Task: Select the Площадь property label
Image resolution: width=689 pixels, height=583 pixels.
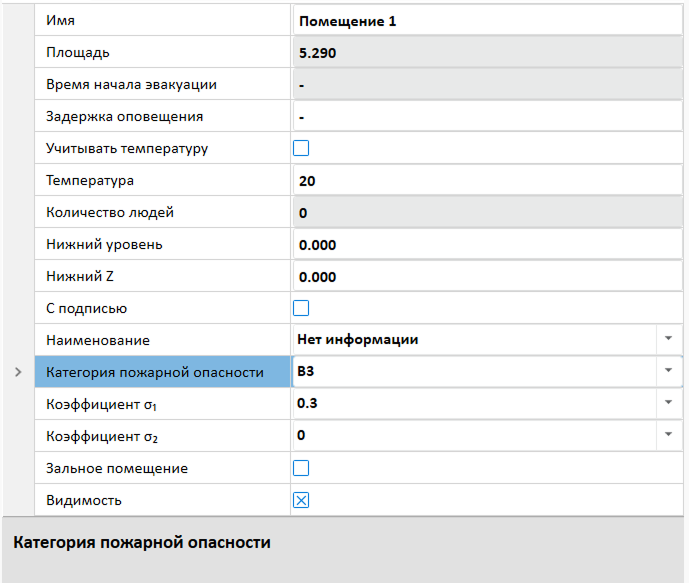Action: pos(78,53)
